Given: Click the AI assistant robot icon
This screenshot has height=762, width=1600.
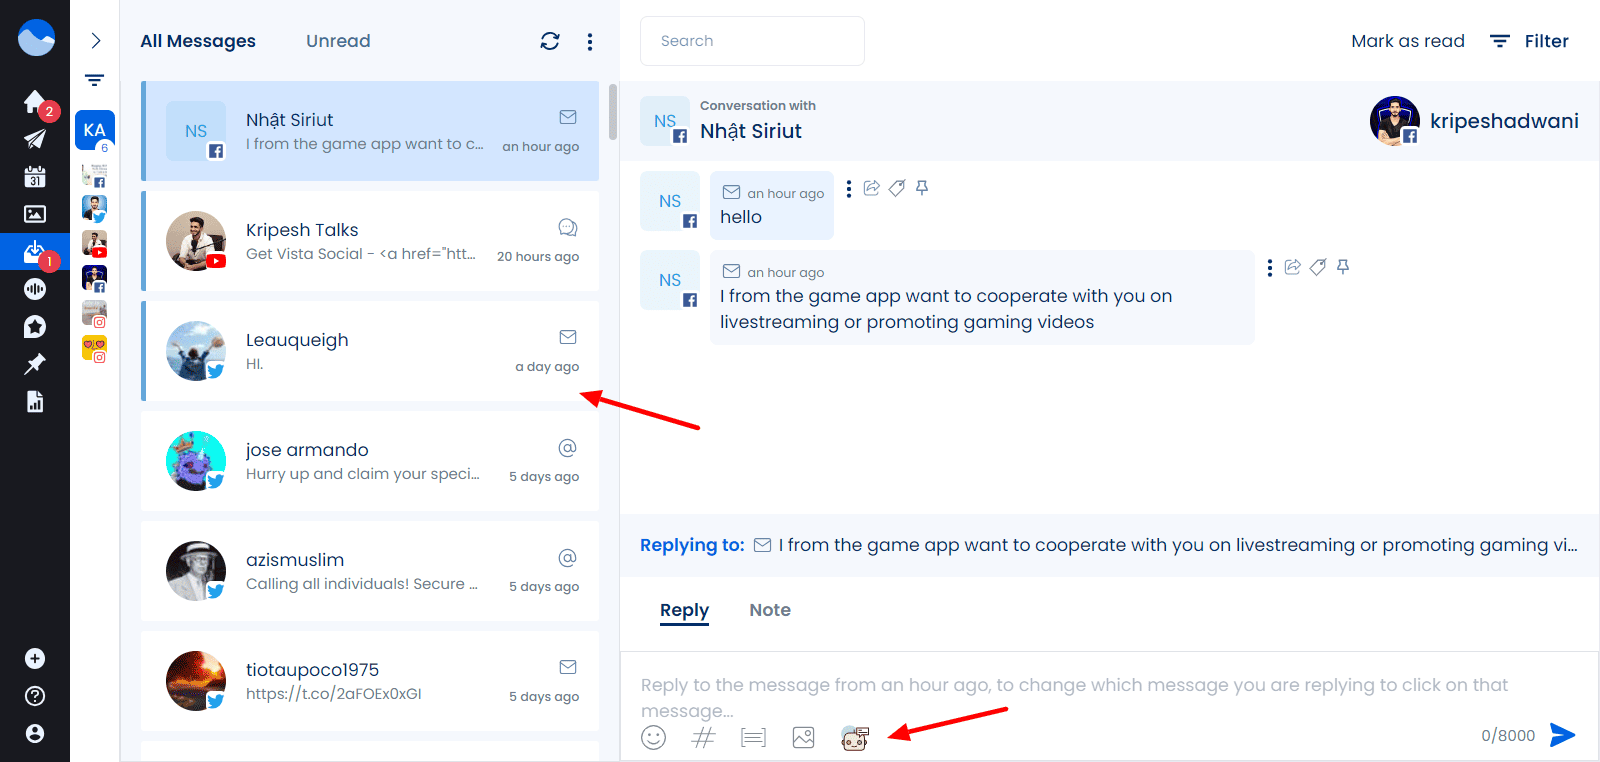Looking at the screenshot, I should click(855, 738).
